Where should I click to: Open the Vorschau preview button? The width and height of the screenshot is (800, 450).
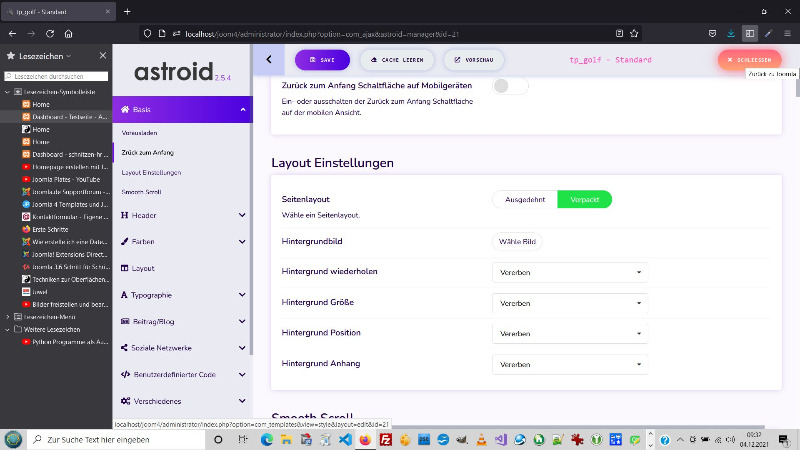click(473, 60)
